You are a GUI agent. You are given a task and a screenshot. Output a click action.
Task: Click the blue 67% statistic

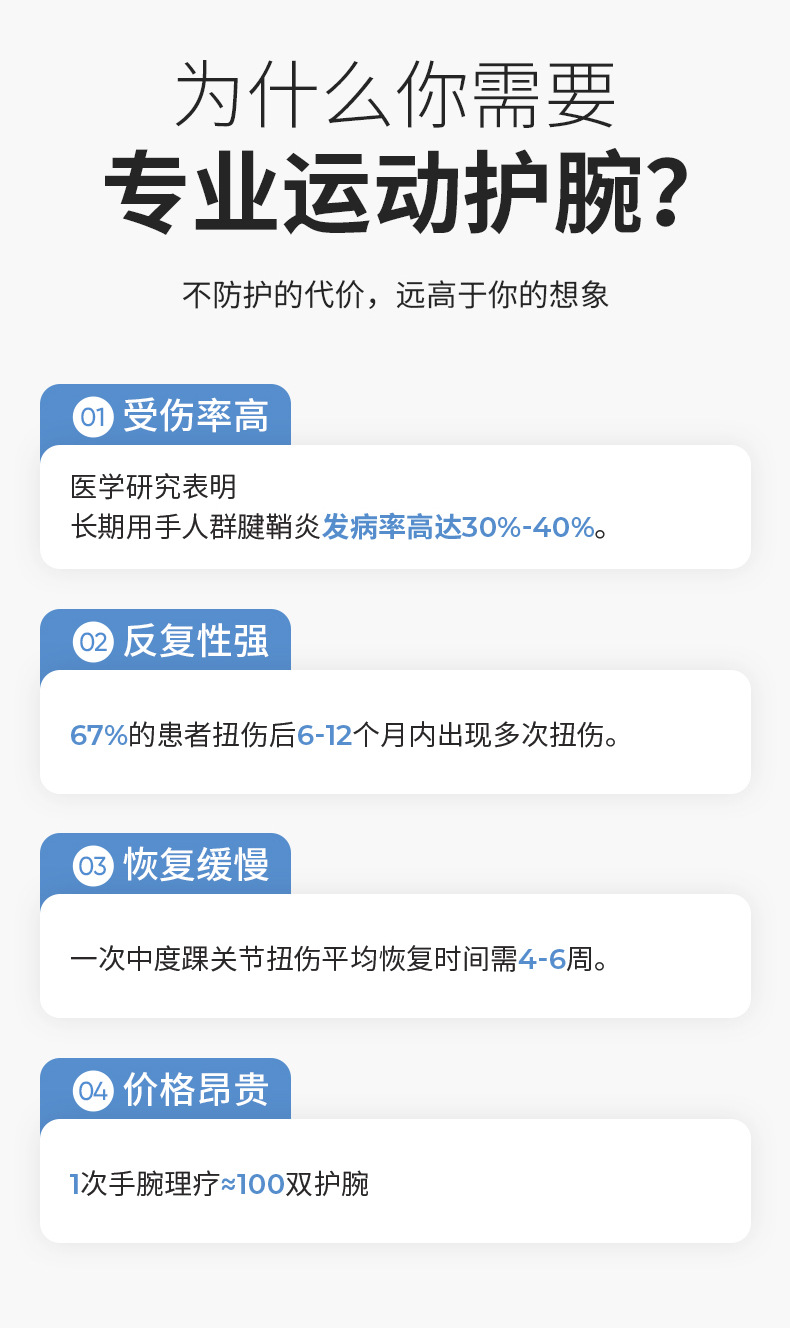click(99, 735)
